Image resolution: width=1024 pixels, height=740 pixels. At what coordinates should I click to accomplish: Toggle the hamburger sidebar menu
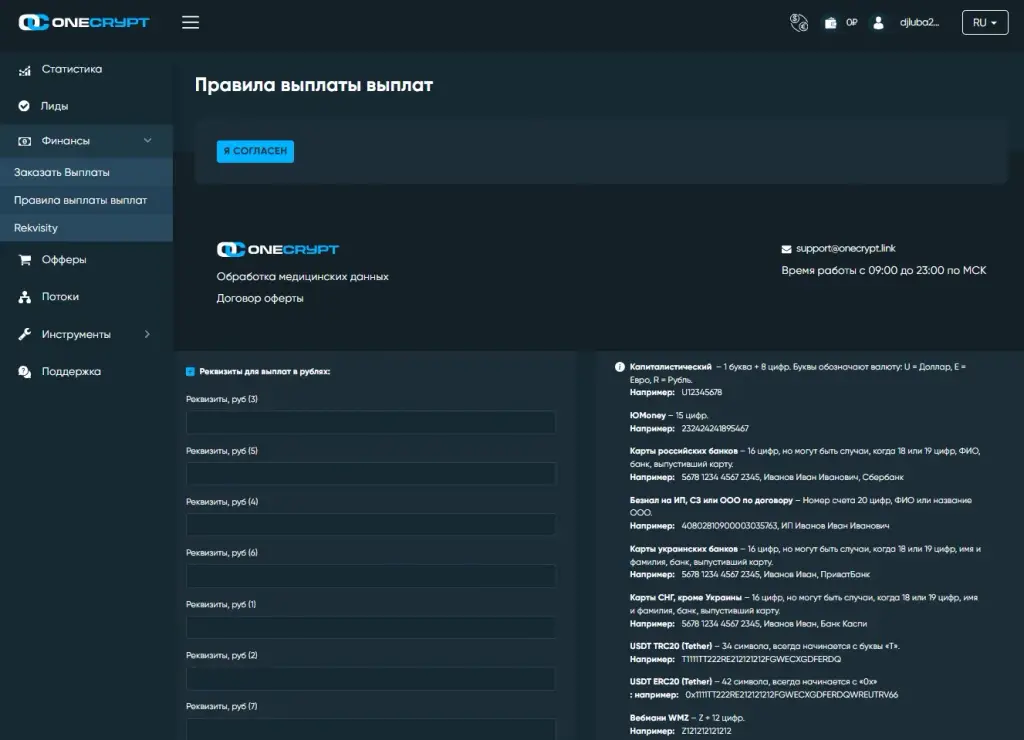[190, 22]
